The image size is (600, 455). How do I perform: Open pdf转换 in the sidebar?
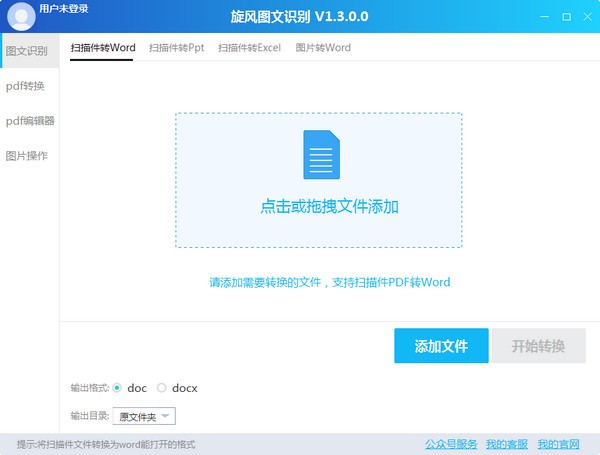coord(25,86)
